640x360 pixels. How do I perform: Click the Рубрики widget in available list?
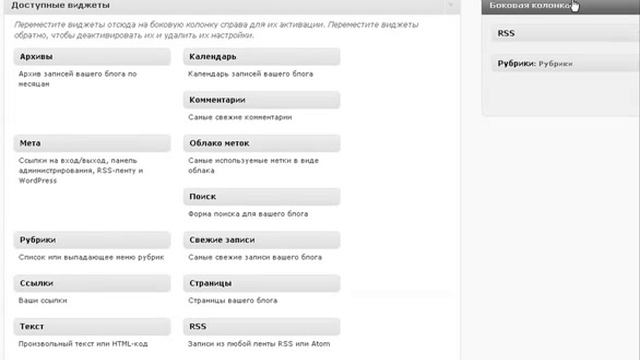pos(92,240)
